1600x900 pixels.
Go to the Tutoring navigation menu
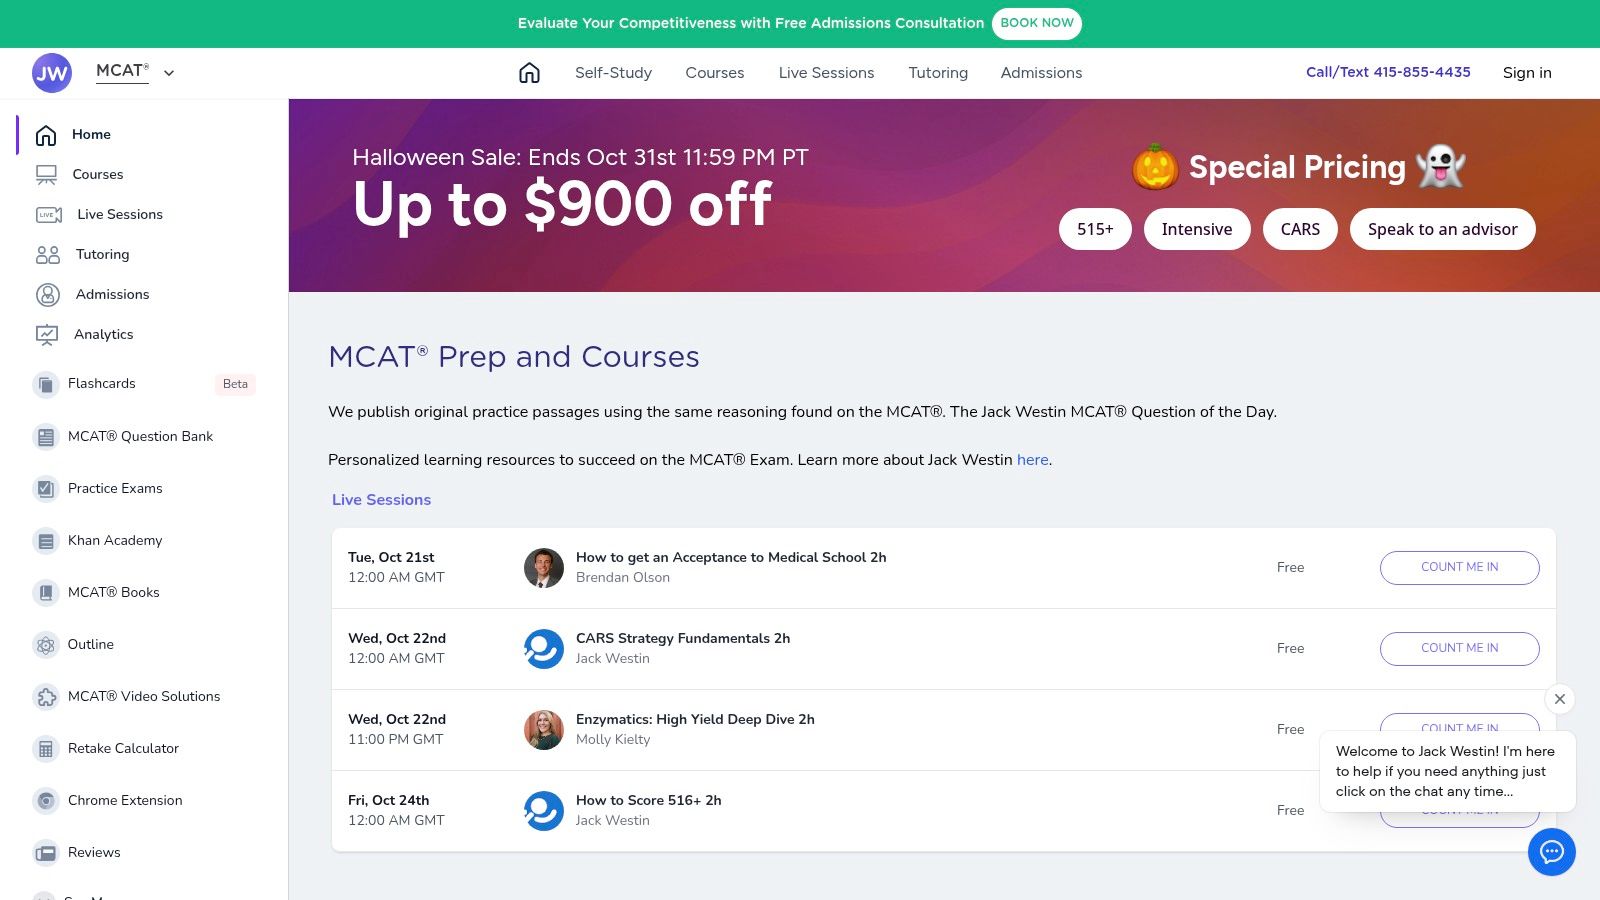click(x=937, y=73)
